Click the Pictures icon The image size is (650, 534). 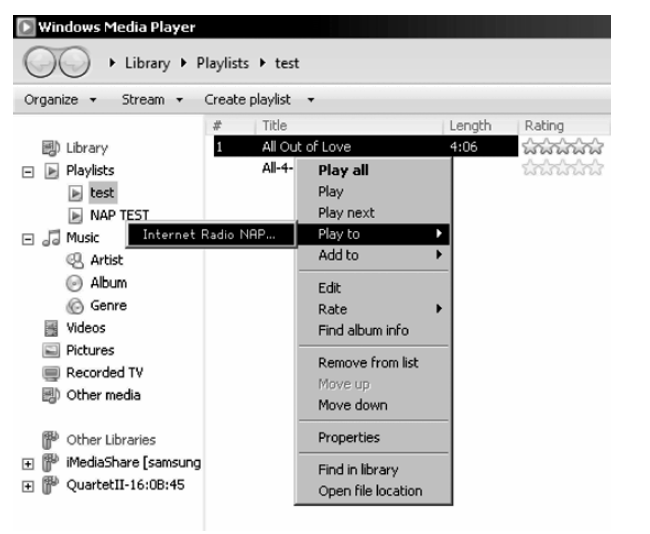51,351
